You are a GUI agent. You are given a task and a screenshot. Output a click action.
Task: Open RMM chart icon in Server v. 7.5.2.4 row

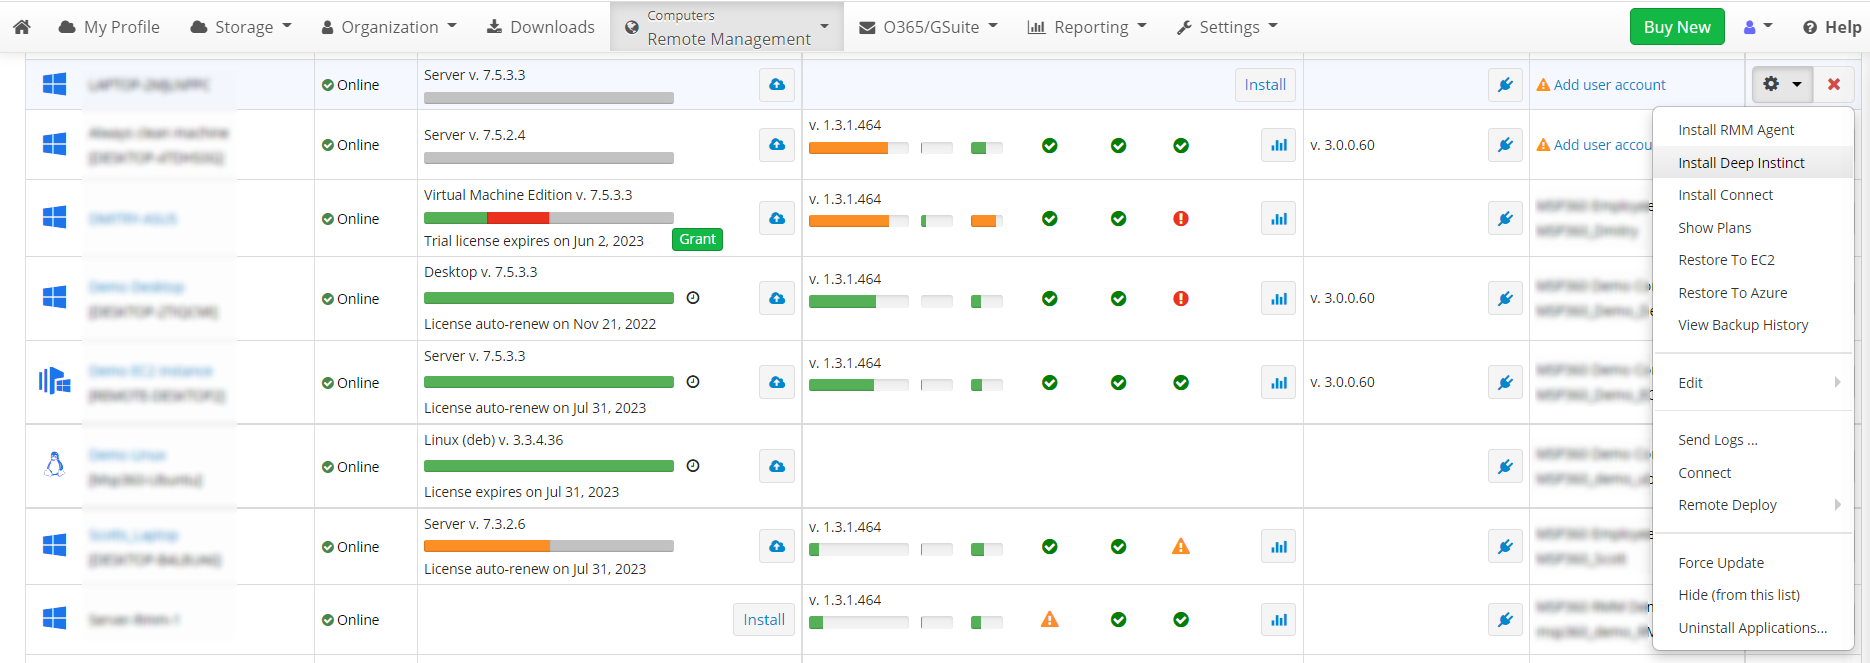pyautogui.click(x=1279, y=145)
